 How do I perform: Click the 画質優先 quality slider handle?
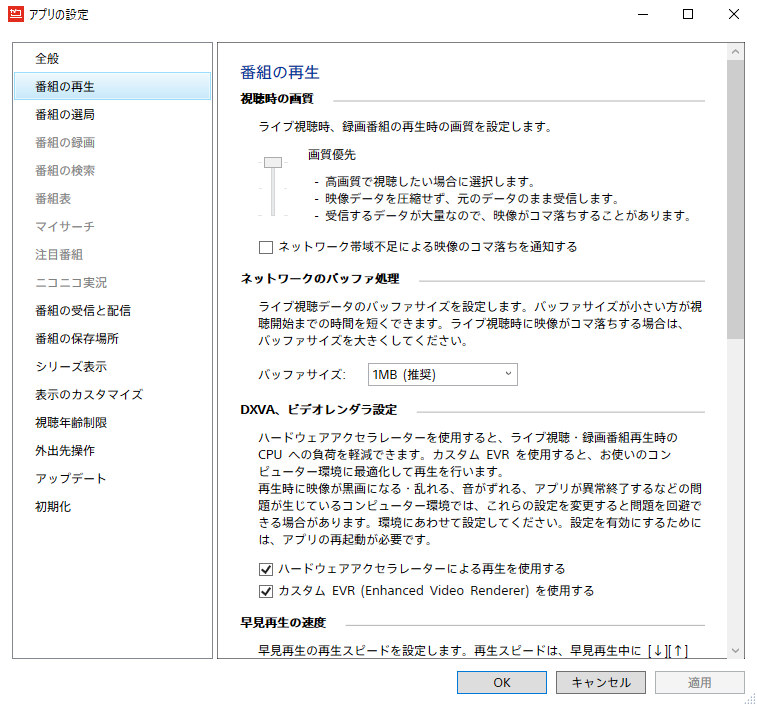point(272,162)
